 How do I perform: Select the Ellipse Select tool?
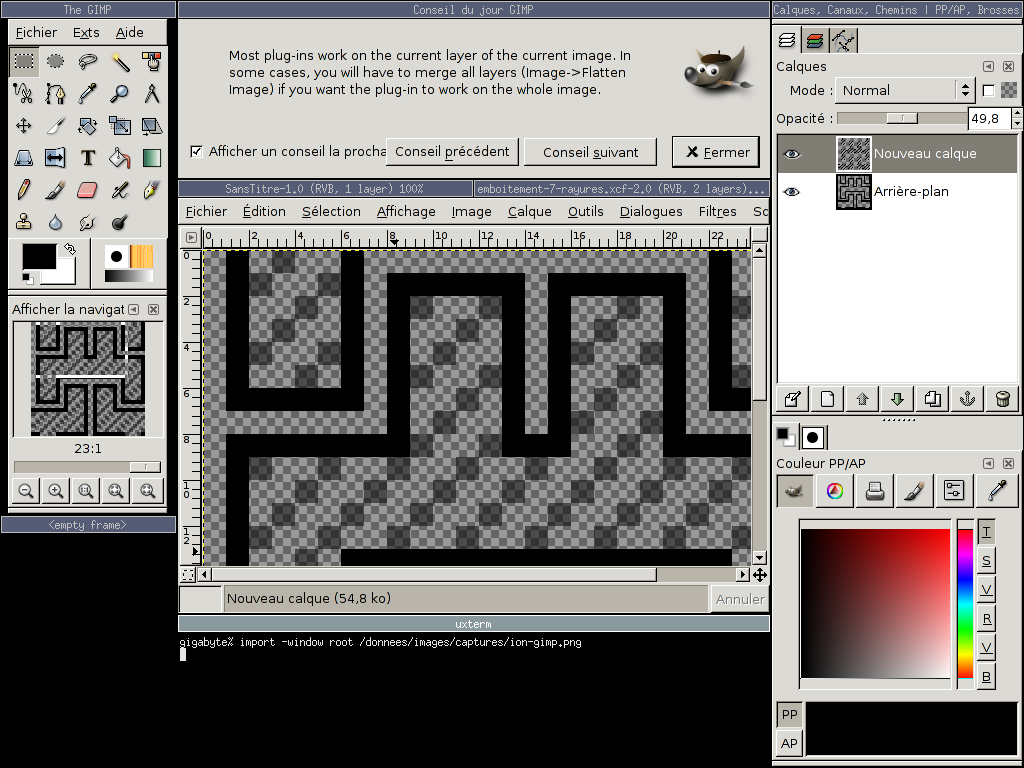tap(56, 61)
